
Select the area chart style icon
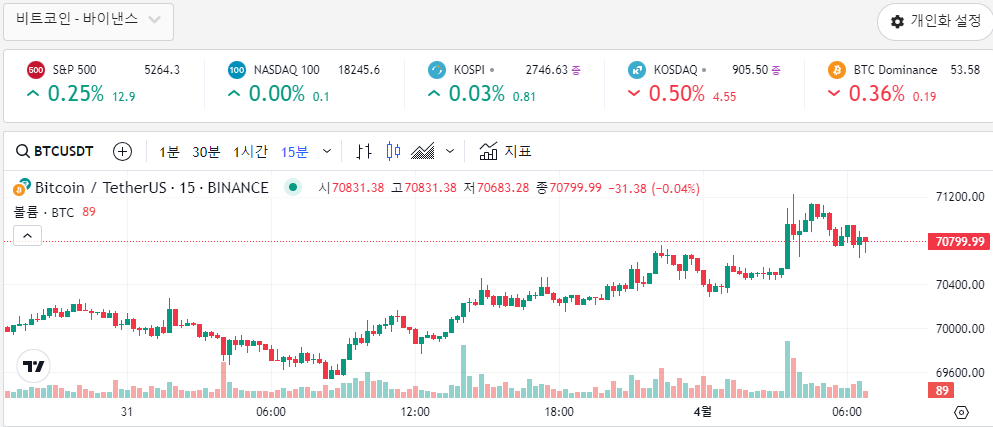point(423,152)
